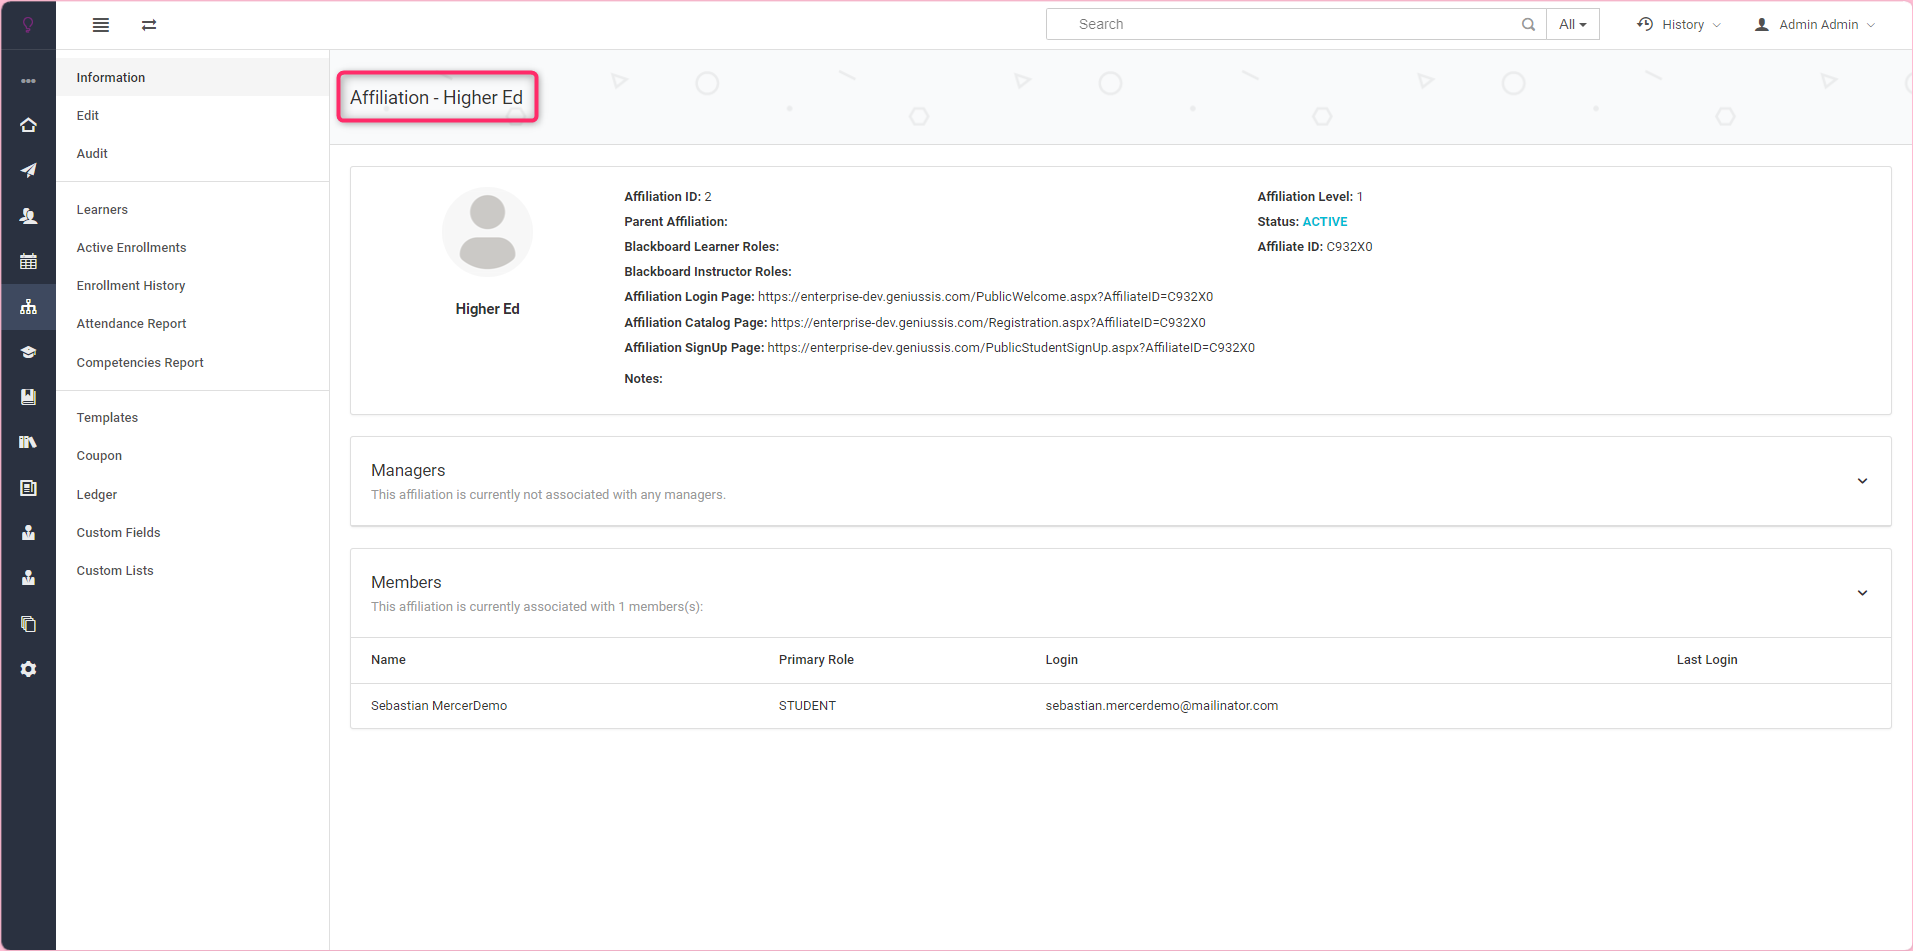
Task: Click the calendar icon in the sidebar
Action: pyautogui.click(x=28, y=261)
